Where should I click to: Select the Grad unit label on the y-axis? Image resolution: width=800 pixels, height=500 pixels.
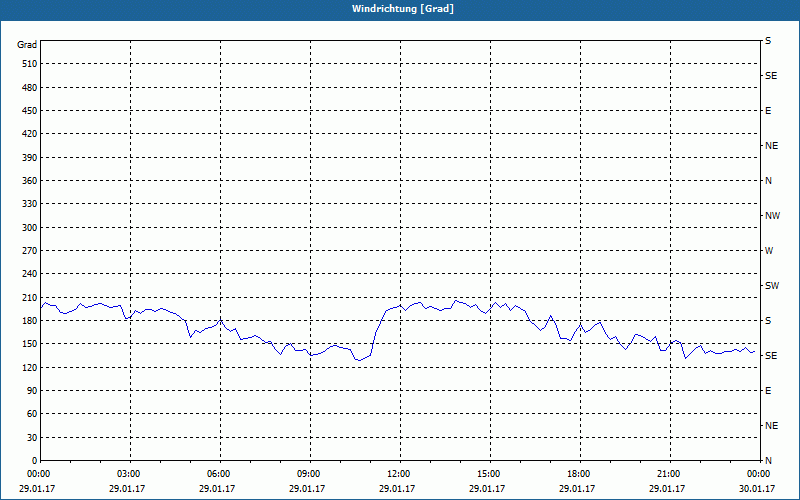click(27, 45)
